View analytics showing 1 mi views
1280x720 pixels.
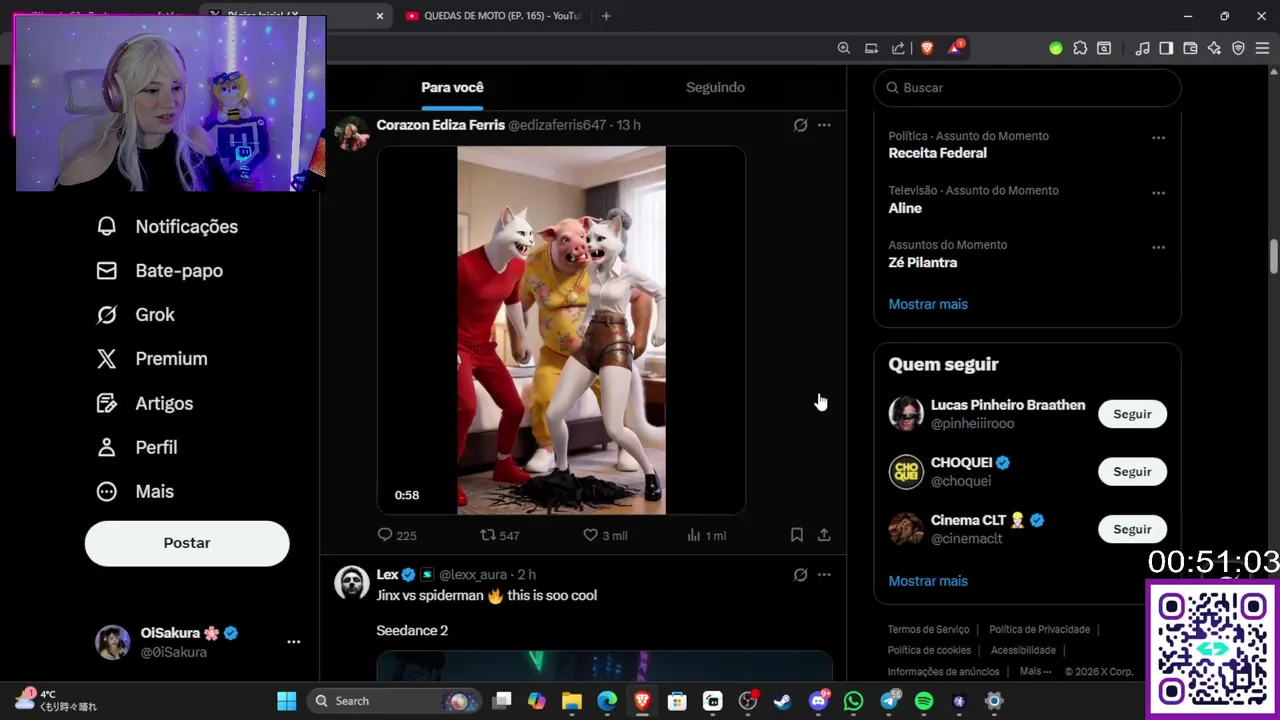706,536
